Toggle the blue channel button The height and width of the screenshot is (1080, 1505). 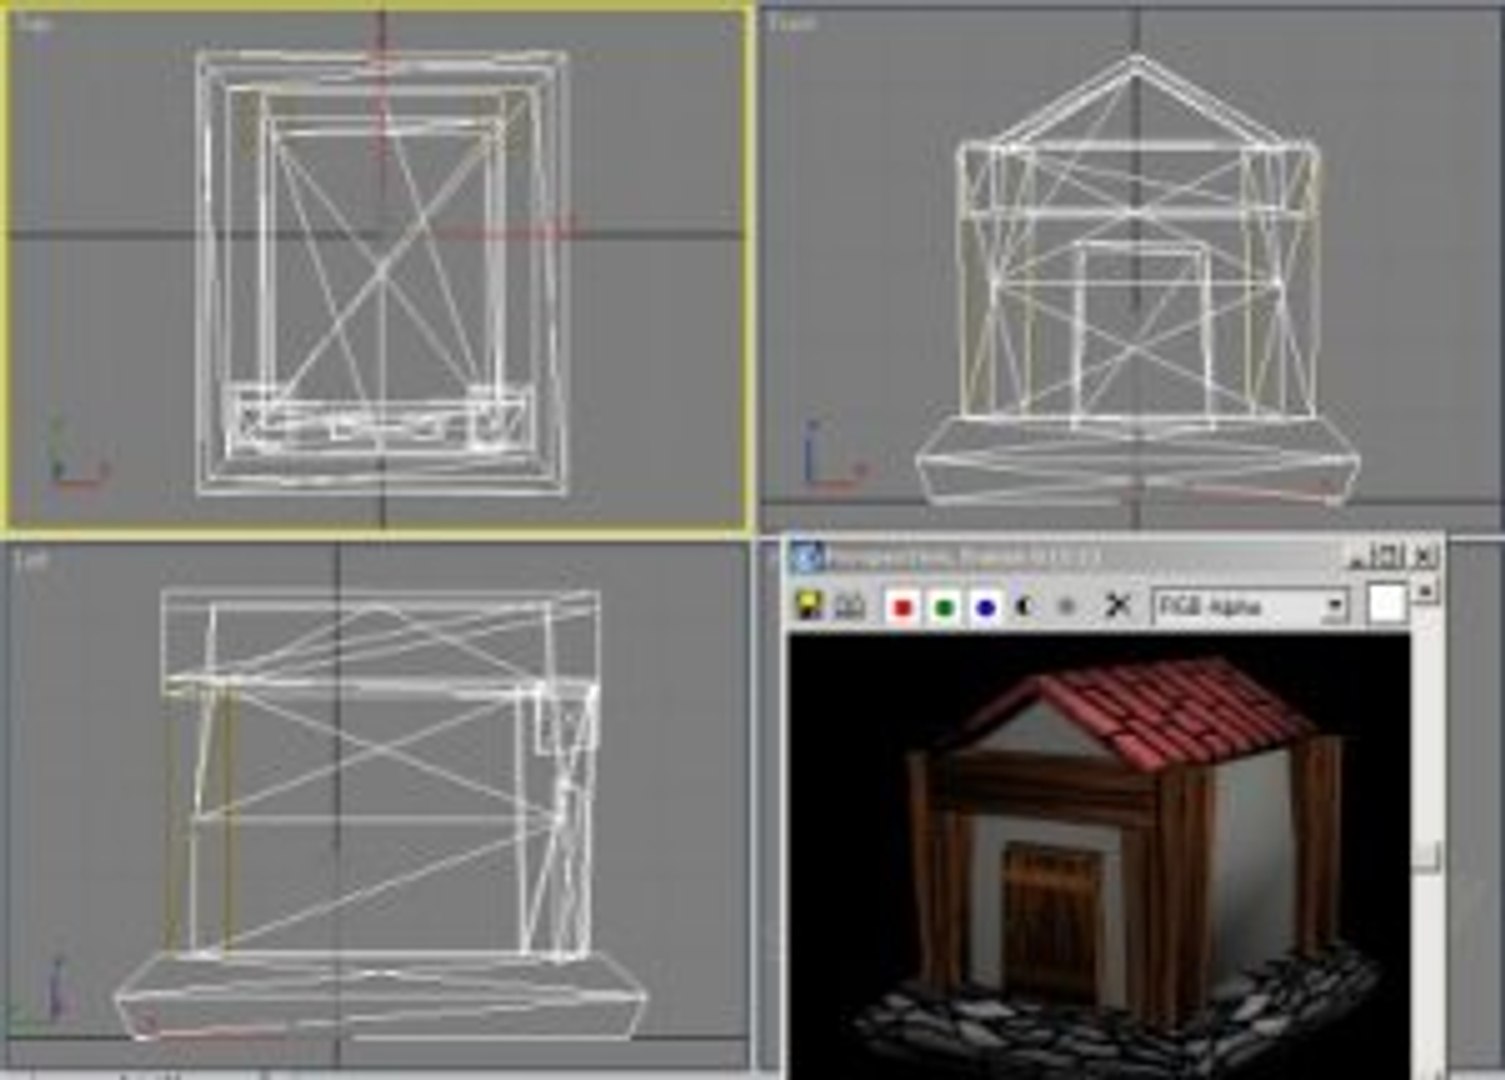985,607
